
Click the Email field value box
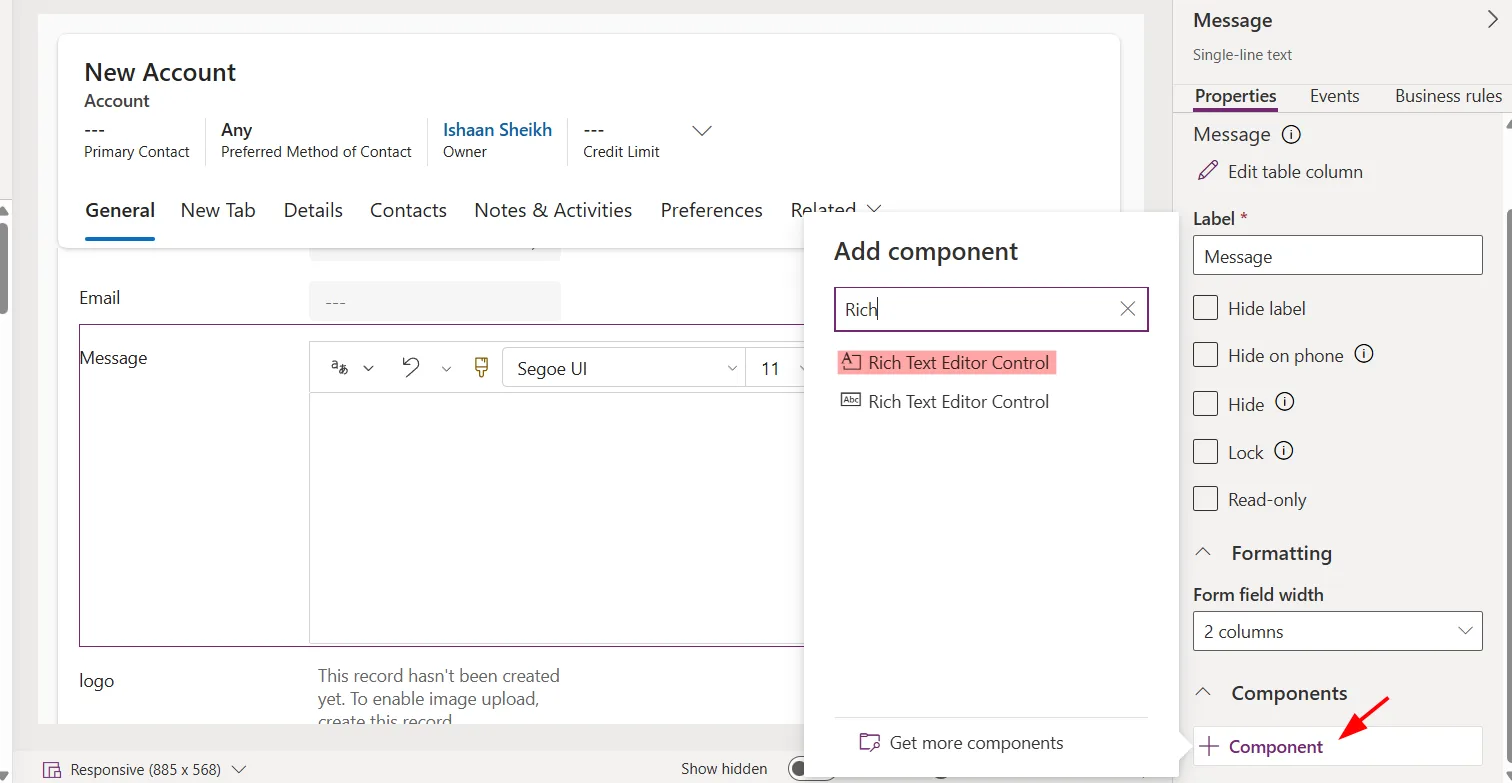coord(435,301)
